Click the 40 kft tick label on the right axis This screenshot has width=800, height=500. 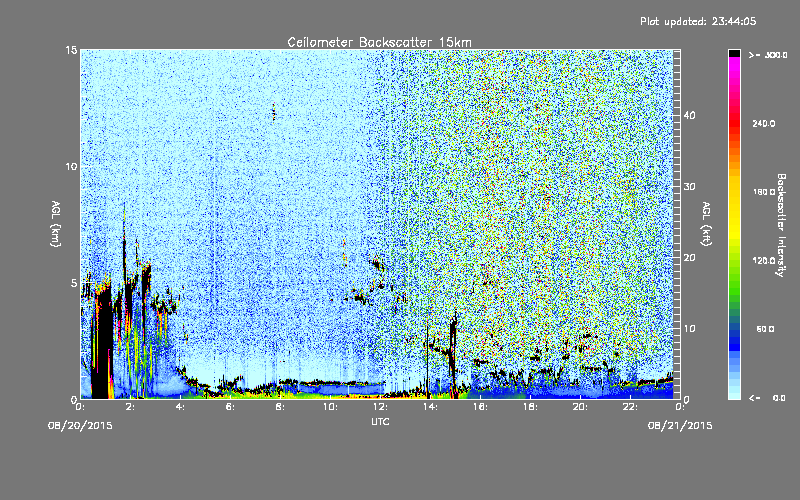[689, 116]
